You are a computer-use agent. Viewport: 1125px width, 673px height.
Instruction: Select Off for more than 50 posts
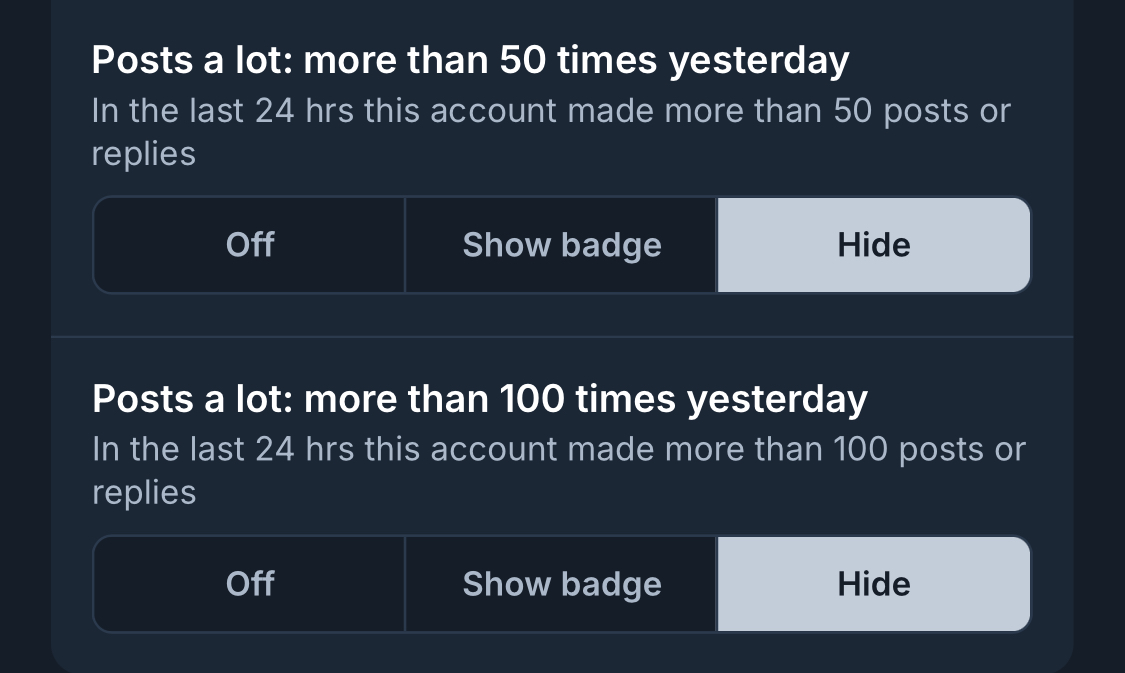point(250,245)
